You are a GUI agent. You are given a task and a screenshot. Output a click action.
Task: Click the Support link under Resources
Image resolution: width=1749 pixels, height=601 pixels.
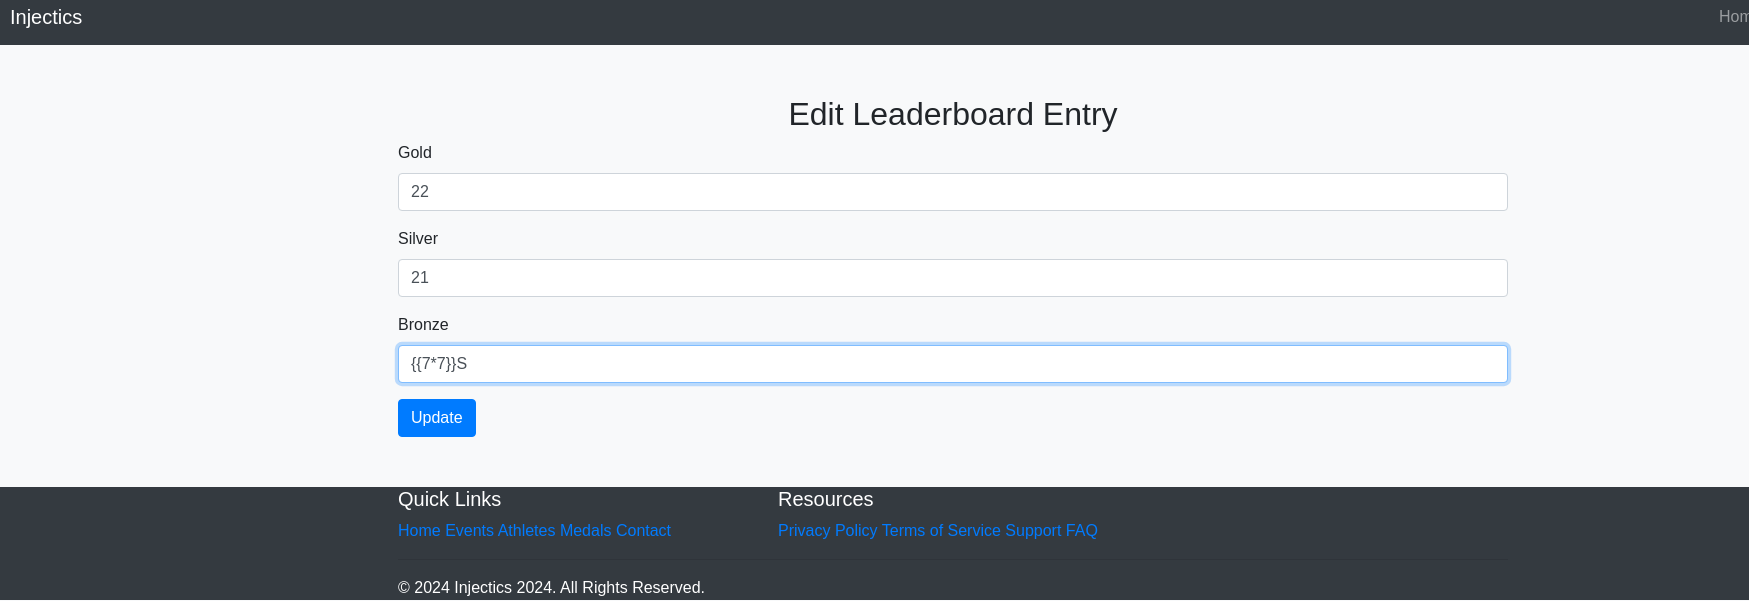[1033, 531]
